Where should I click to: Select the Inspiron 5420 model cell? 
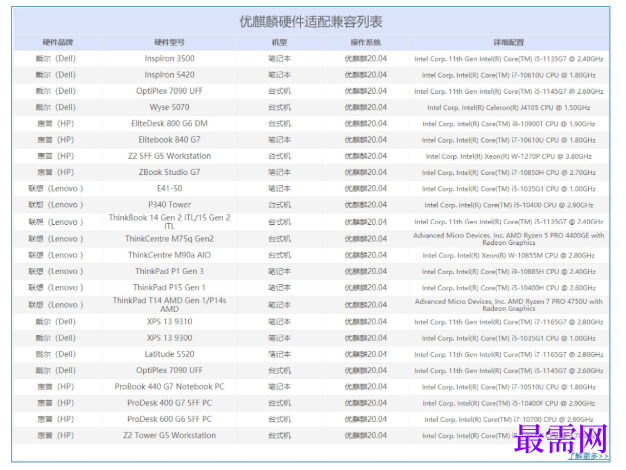[169, 75]
